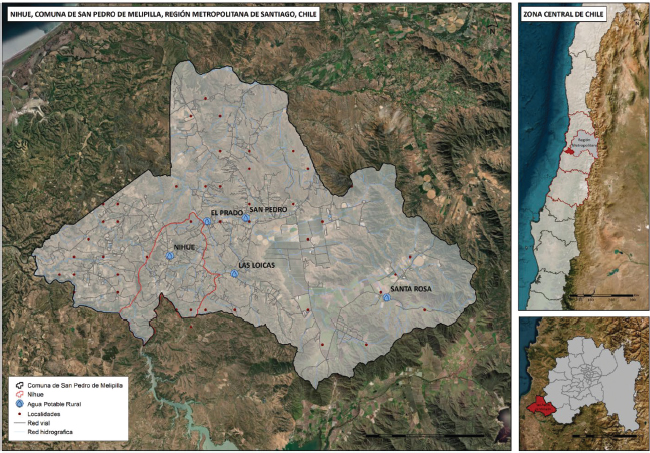Screen dimensions: 650x453
Task: Click the red highlighted area in Chile inset
Action: coord(569,152)
